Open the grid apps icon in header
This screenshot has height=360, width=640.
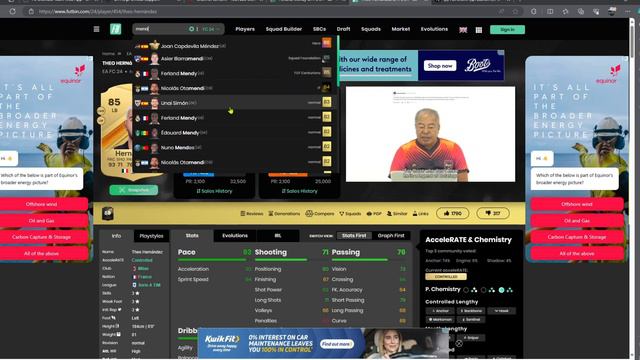[479, 30]
